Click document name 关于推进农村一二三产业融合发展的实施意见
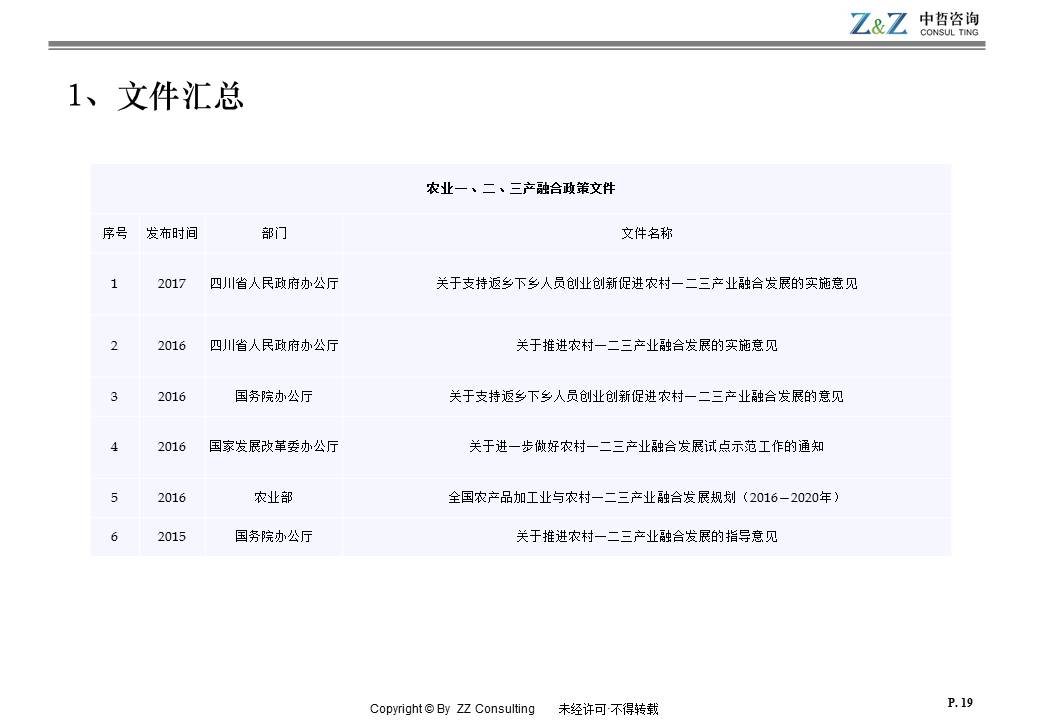This screenshot has width=1040, height=720. pyautogui.click(x=646, y=346)
